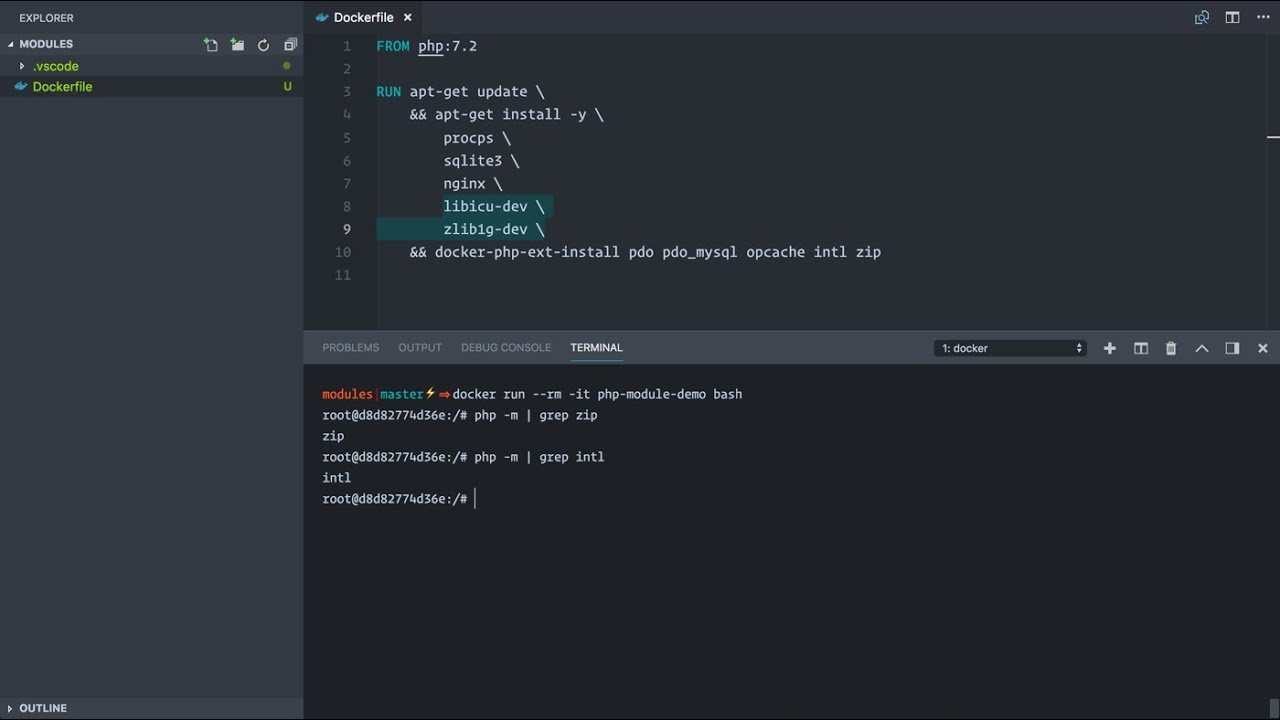Screen dimensions: 1280x720
Task: Switch to the PROBLEMS tab
Action: click(350, 348)
